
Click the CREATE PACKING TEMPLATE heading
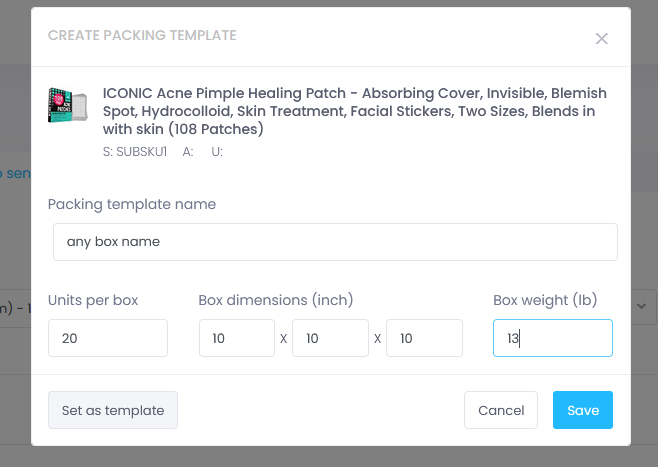142,35
